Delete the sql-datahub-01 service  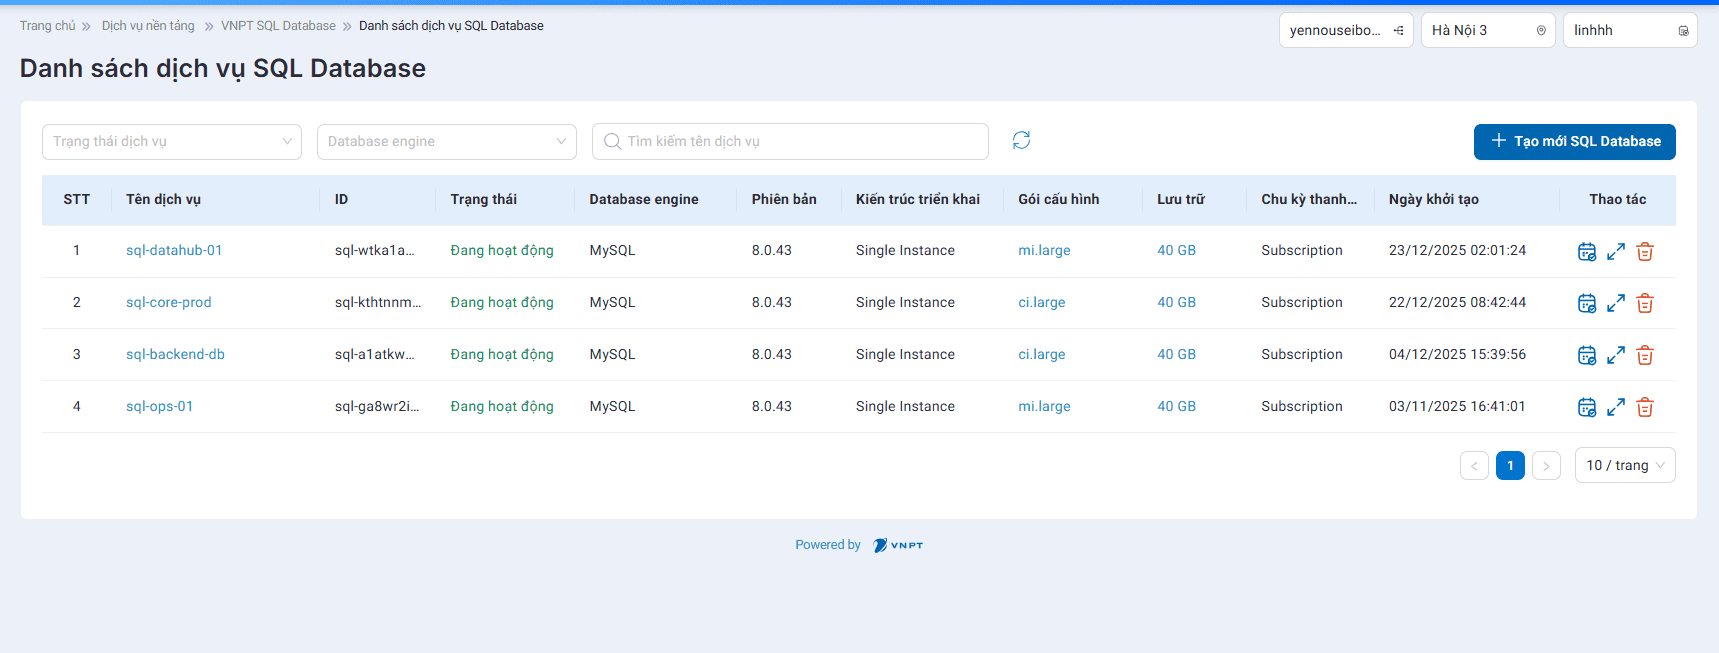[1645, 252]
